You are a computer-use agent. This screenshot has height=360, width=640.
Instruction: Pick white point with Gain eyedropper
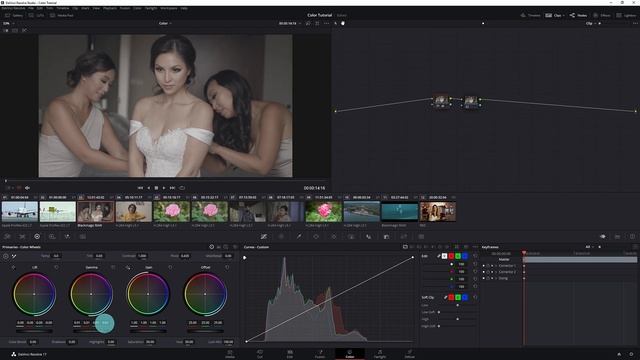click(128, 267)
